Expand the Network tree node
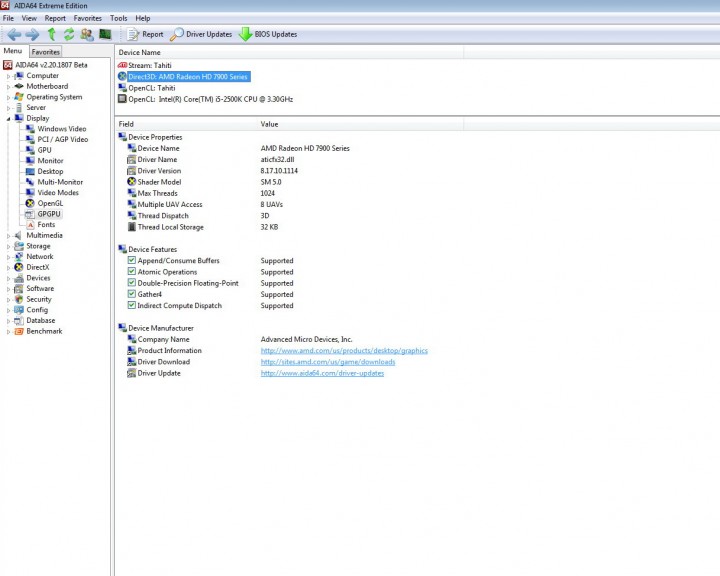Viewport: 720px width, 576px height. (x=8, y=257)
